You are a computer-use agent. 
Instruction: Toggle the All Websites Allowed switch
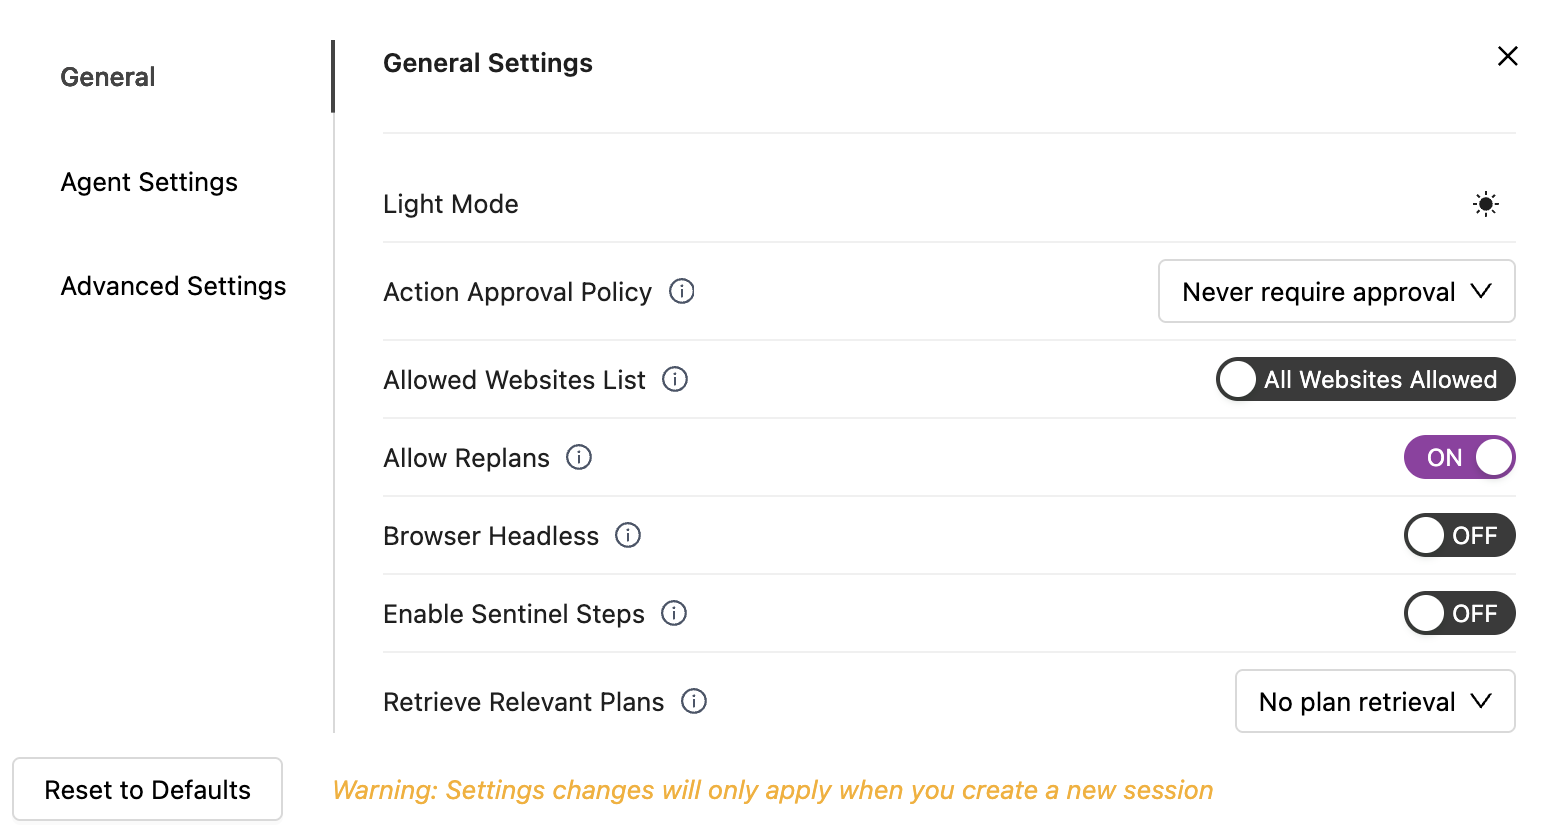point(1365,379)
